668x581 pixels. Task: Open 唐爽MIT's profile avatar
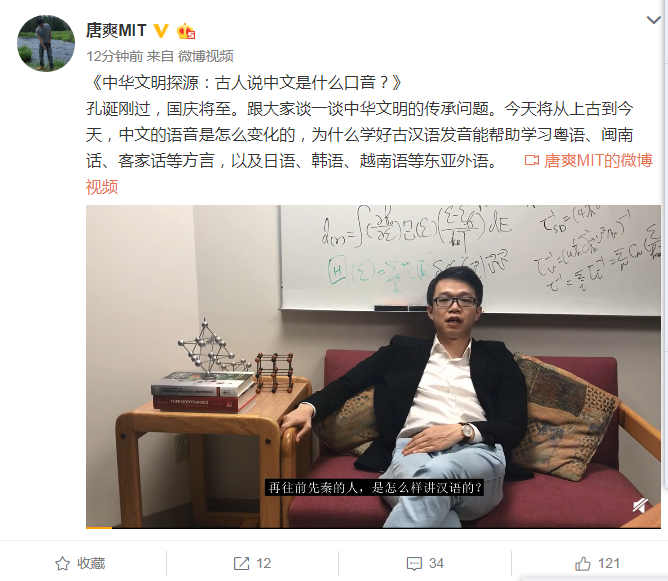tap(46, 43)
